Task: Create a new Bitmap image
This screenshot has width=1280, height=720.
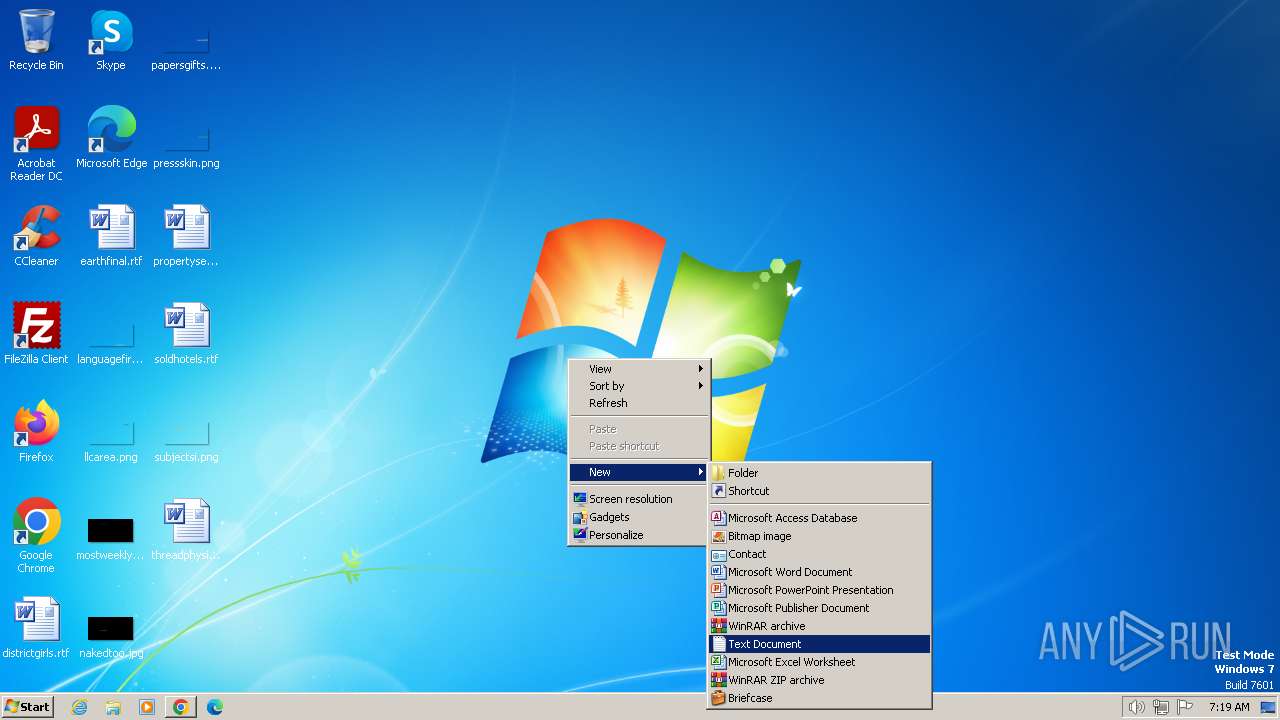Action: click(x=819, y=536)
